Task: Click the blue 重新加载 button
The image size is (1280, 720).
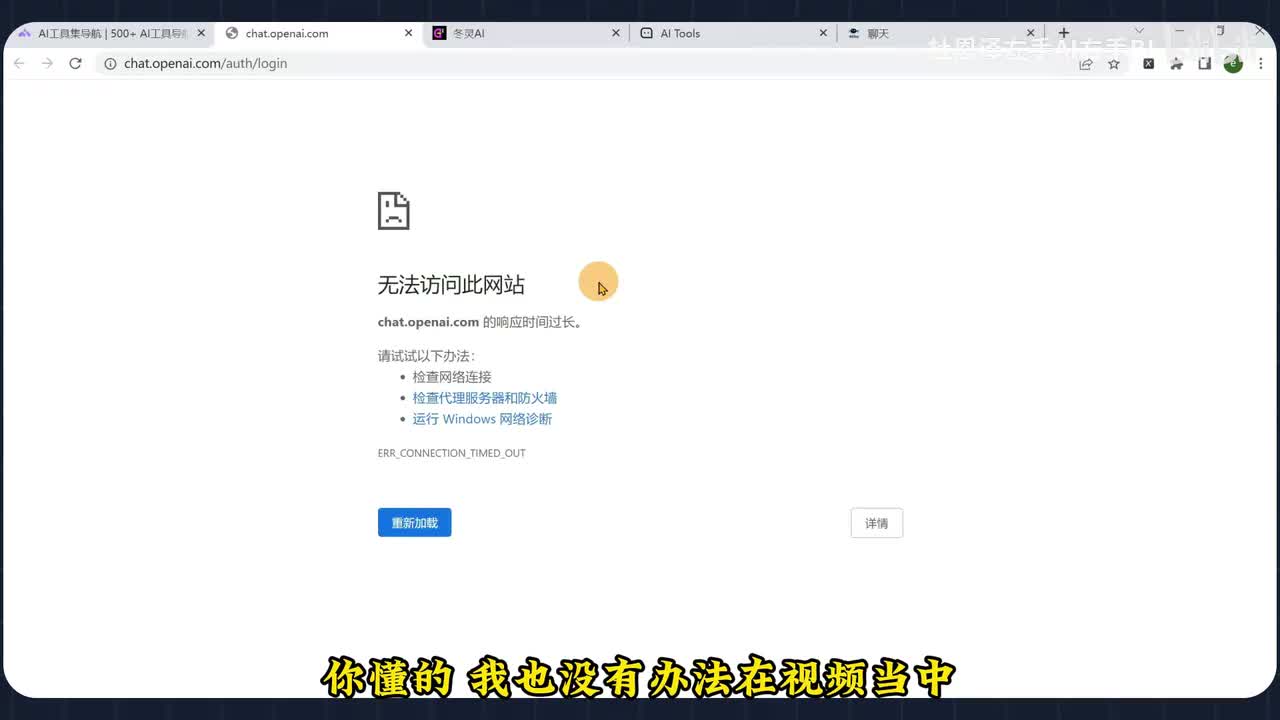Action: click(x=414, y=523)
